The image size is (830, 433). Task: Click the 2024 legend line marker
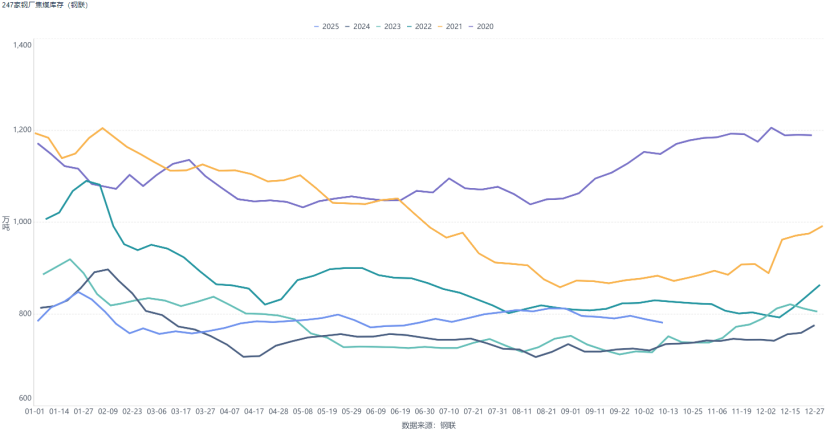347,26
